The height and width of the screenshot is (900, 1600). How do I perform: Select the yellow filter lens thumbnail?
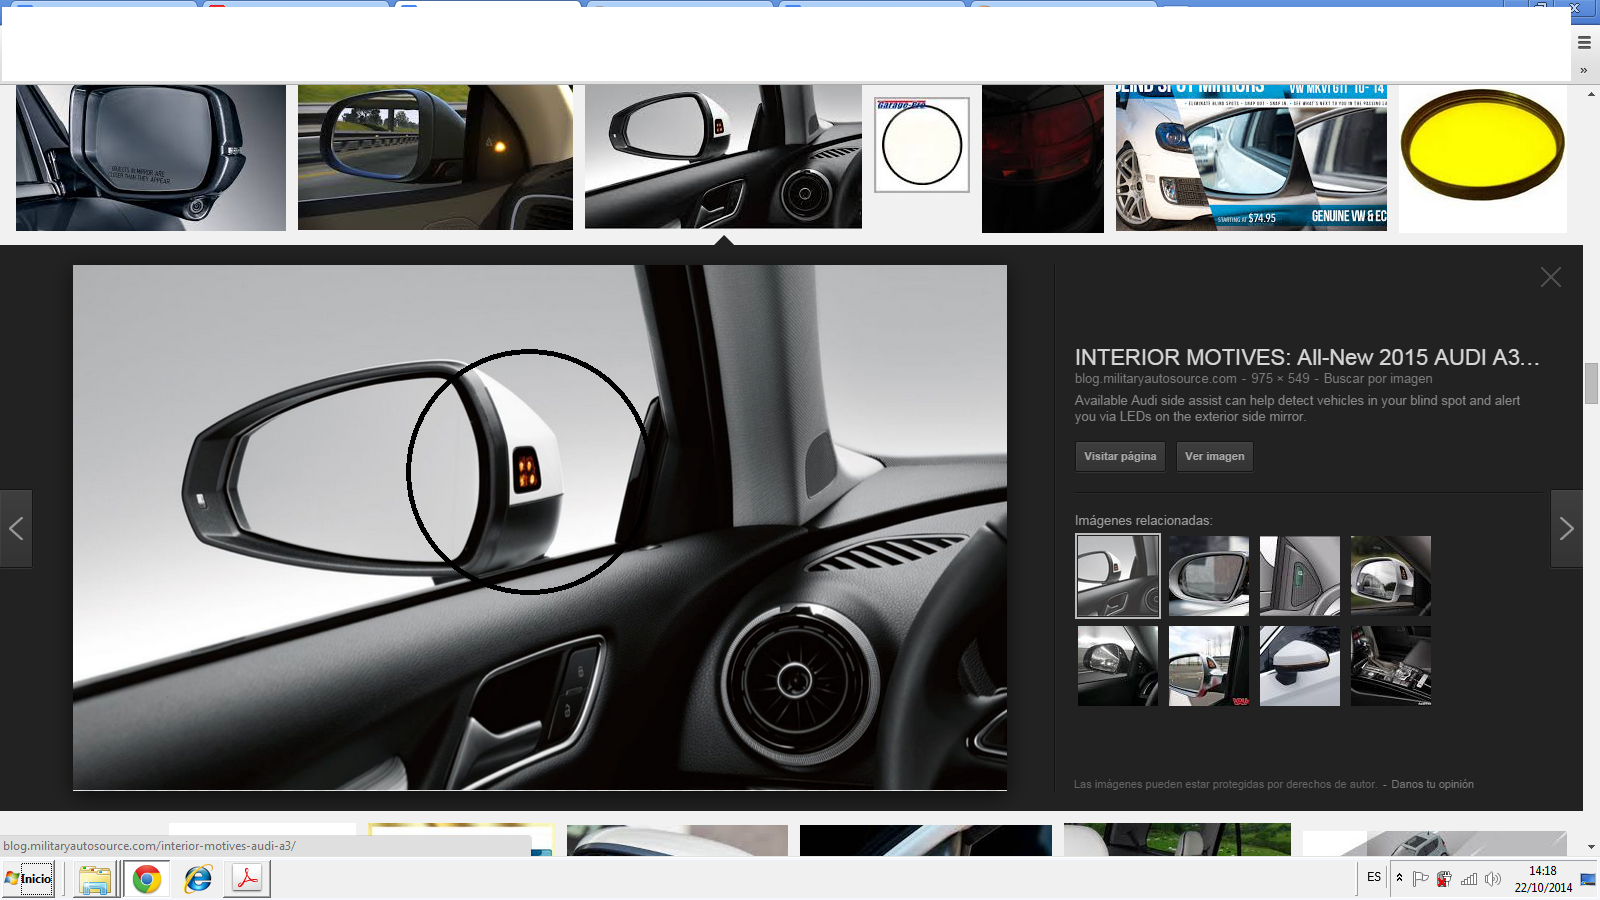point(1482,158)
